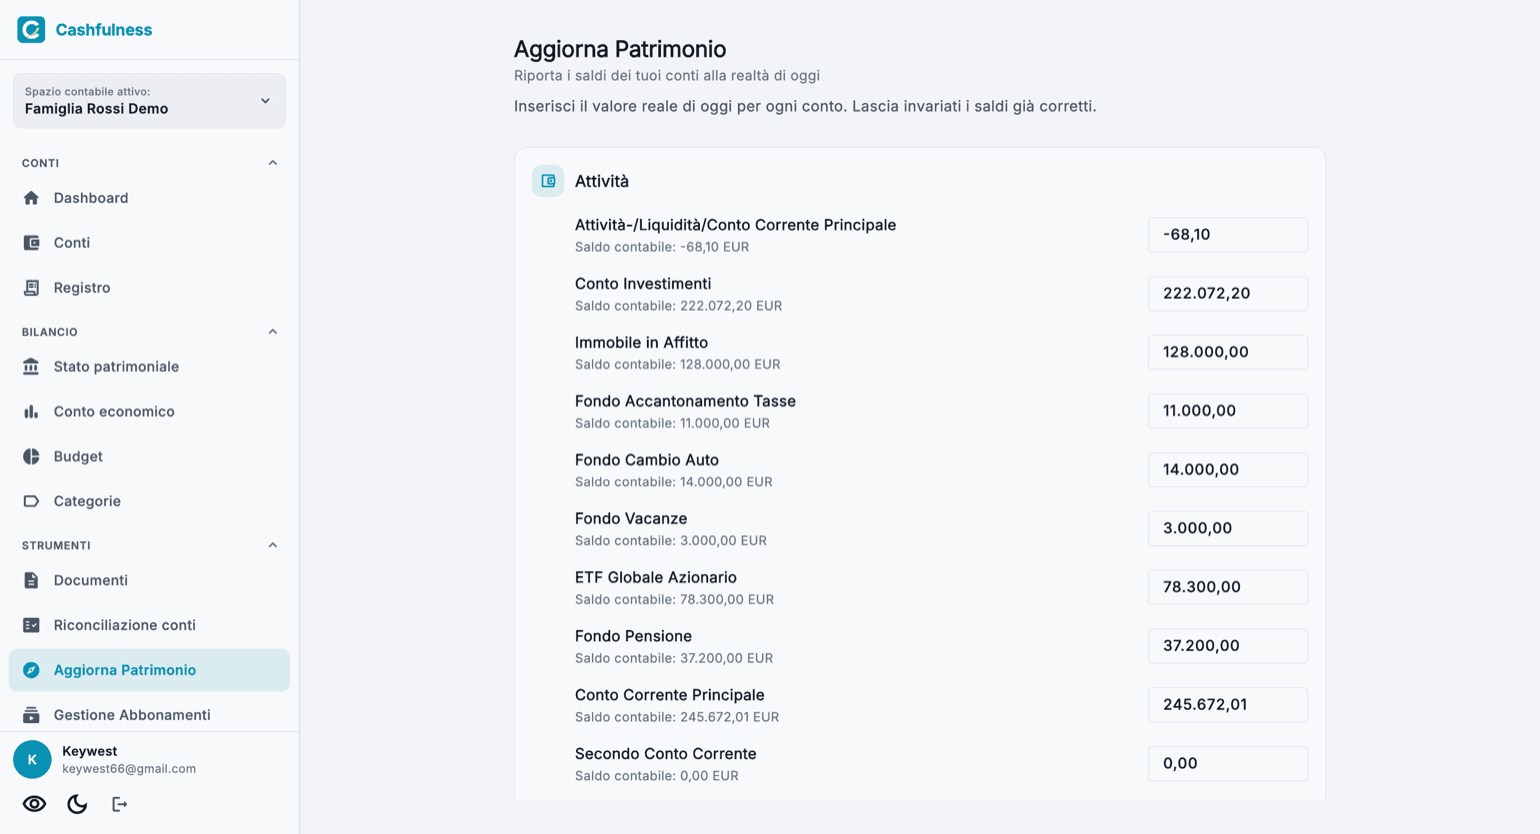
Task: Toggle dark mode moon icon
Action: pos(77,804)
